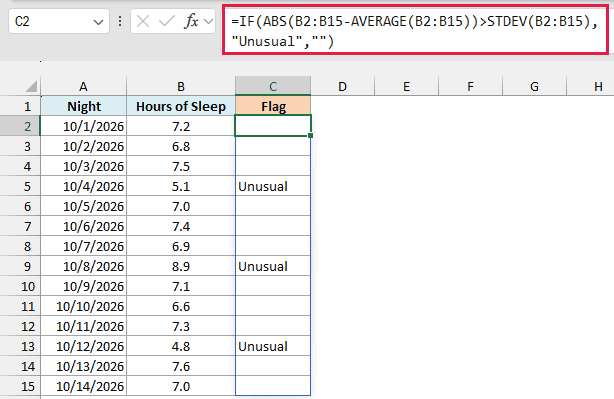Screen dimensions: 614x399
Task: Click the Flag header cell
Action: coord(273,106)
